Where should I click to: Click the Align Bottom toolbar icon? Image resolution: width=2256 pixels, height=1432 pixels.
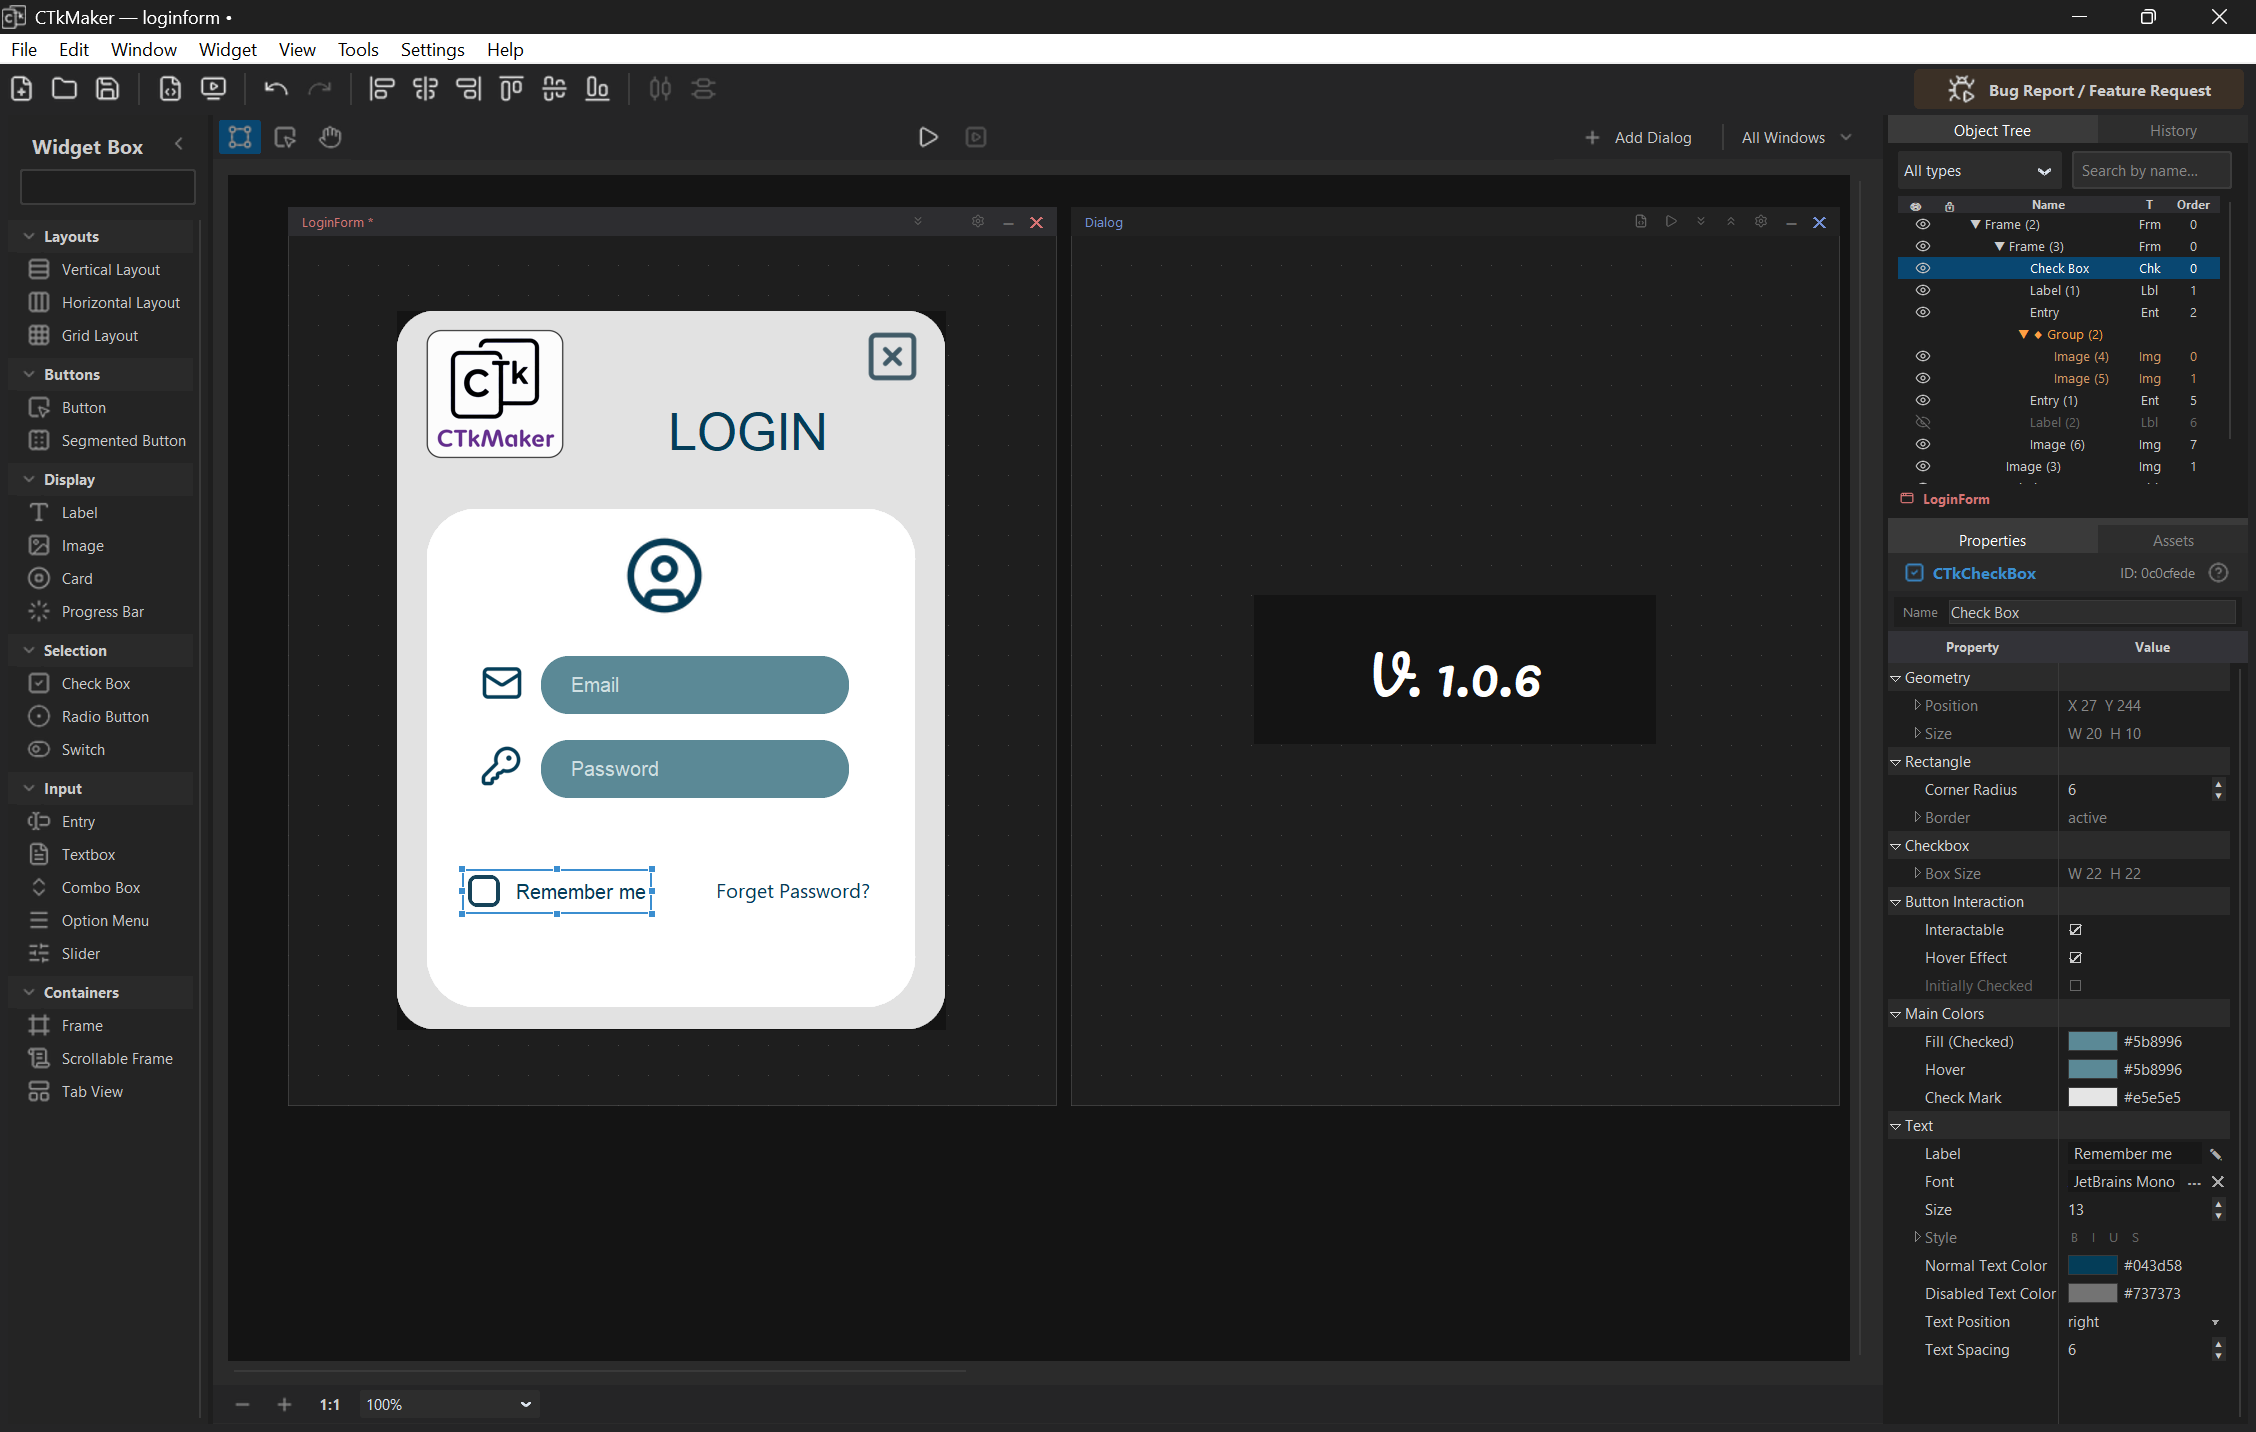click(597, 89)
